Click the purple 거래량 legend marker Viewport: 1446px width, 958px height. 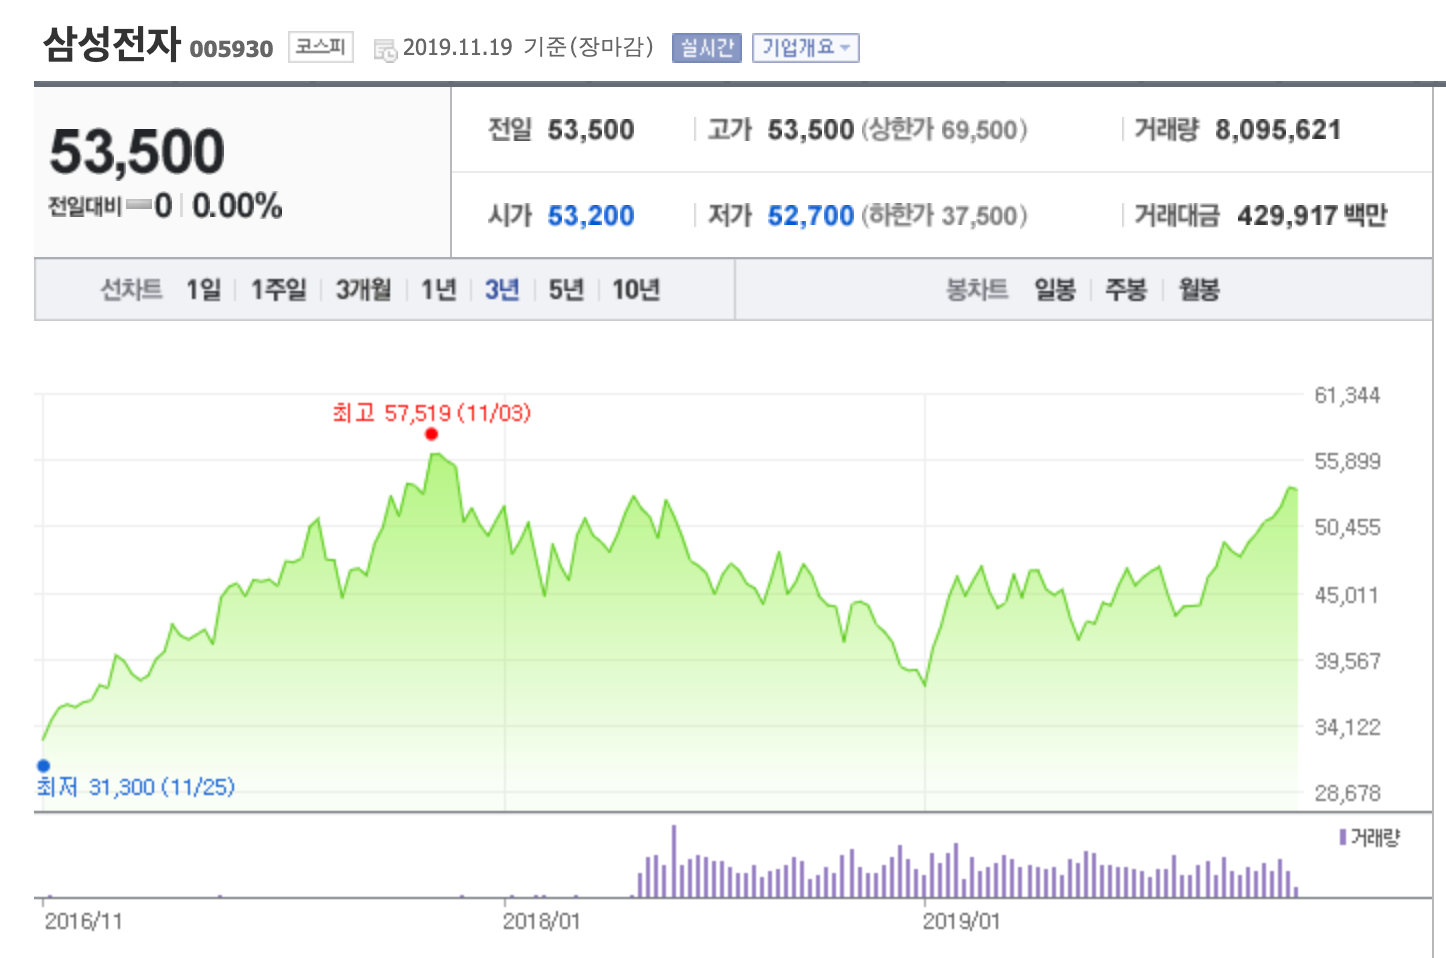click(x=1343, y=837)
